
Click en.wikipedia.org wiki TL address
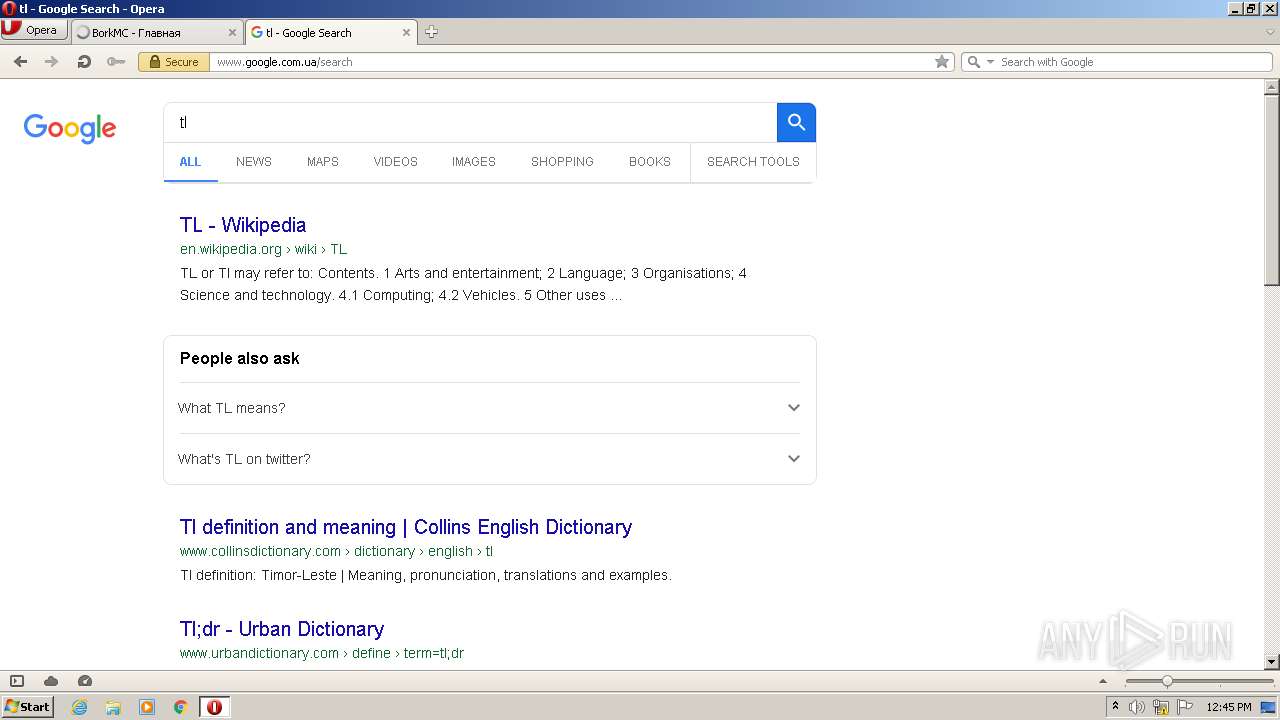click(x=263, y=249)
